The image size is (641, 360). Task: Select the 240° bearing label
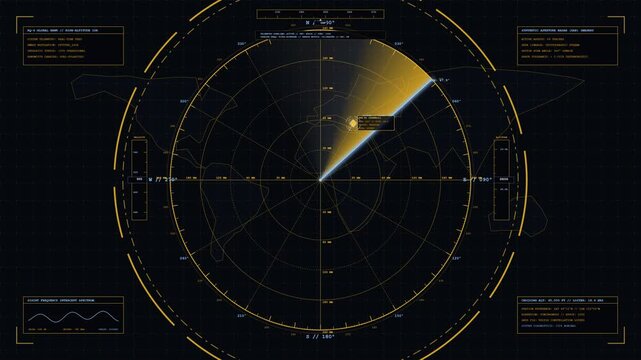pyautogui.click(x=184, y=258)
